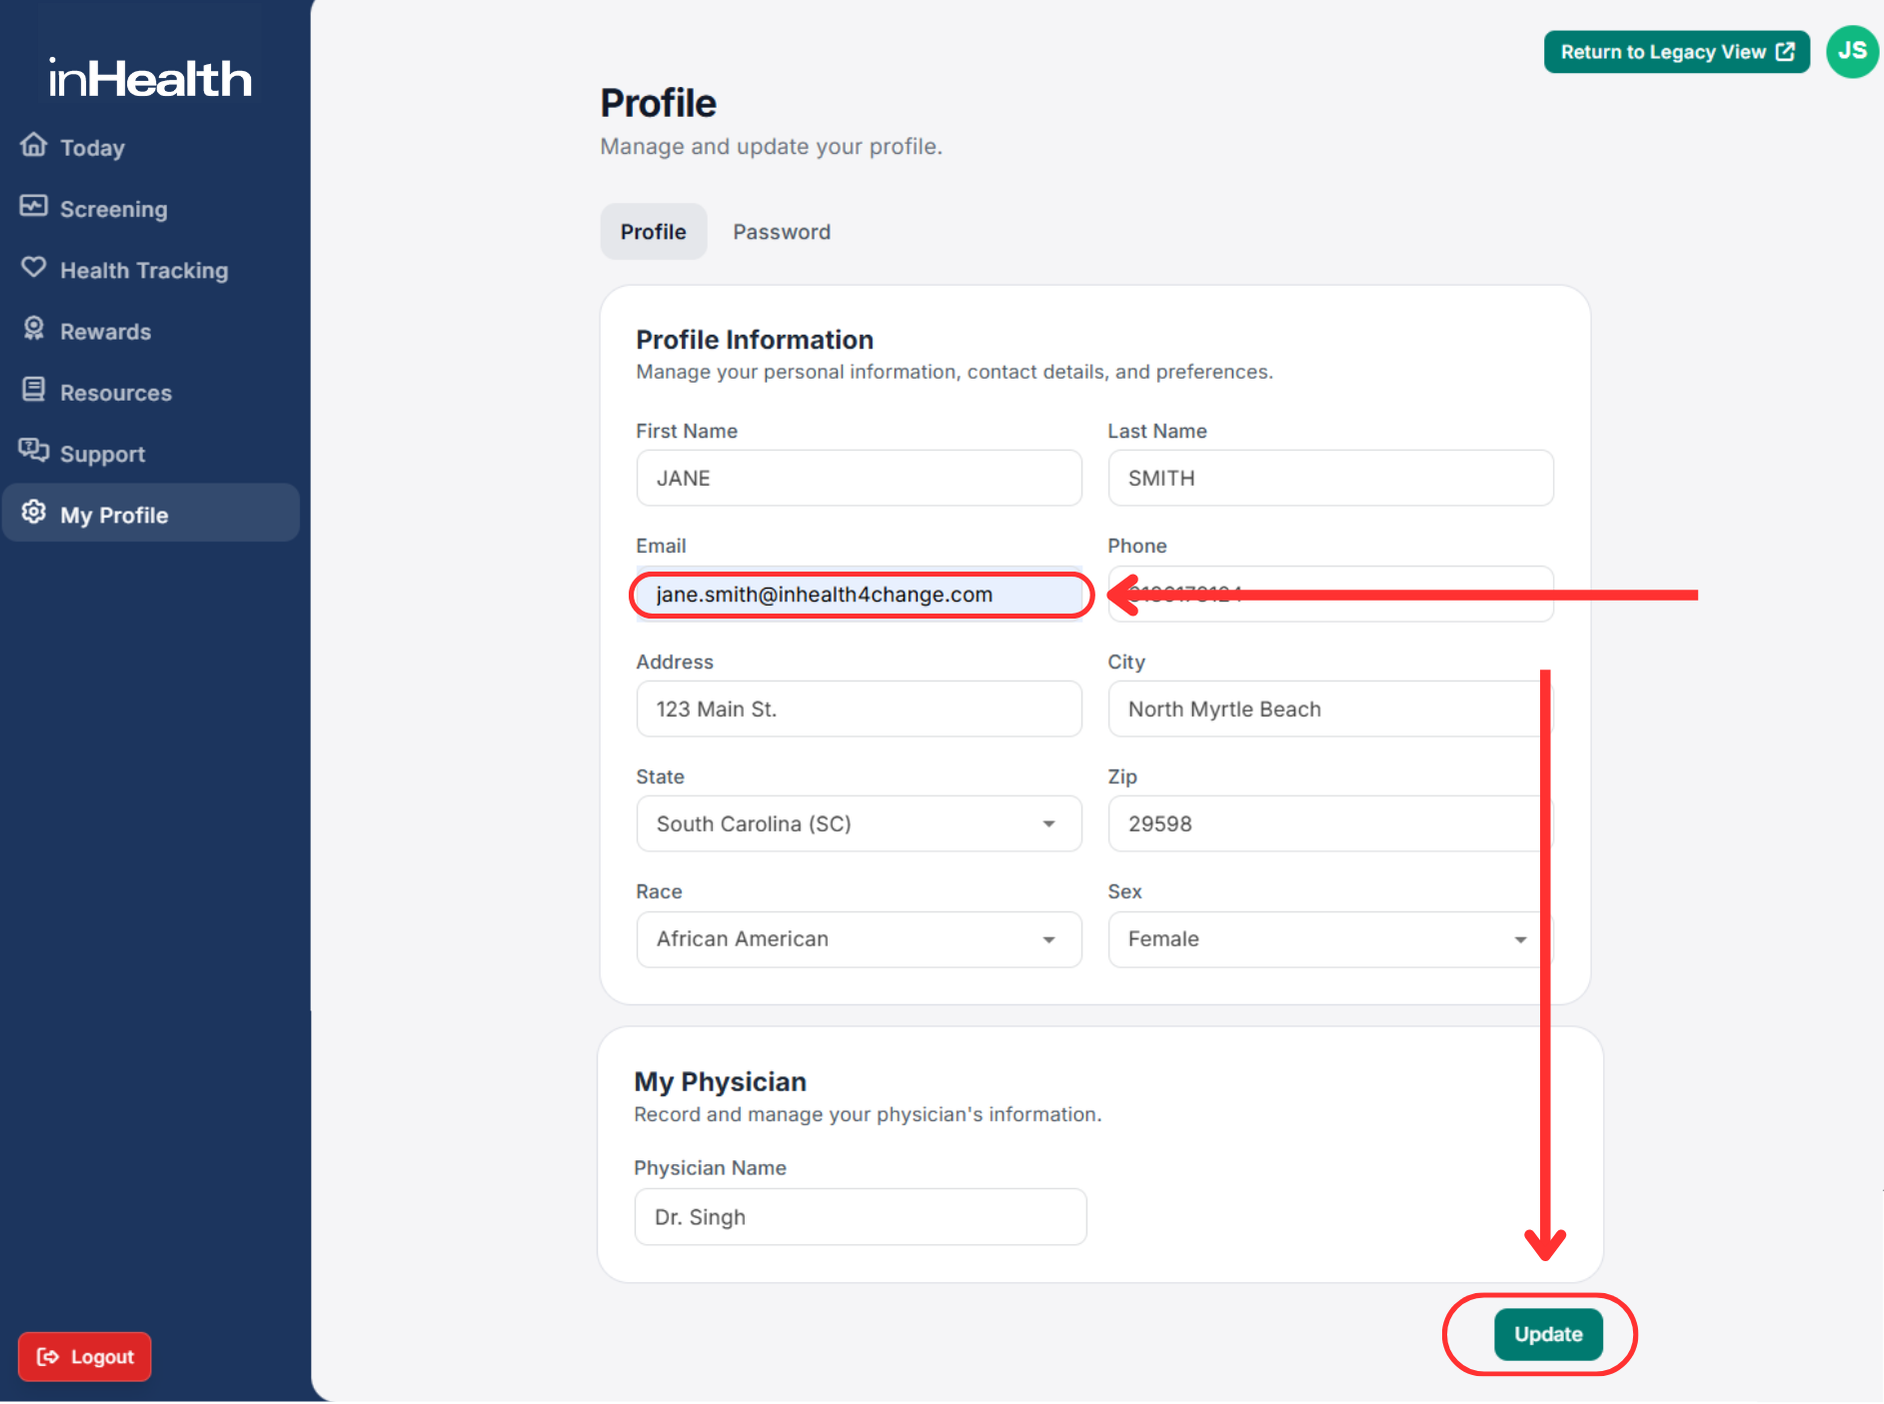The width and height of the screenshot is (1884, 1404).
Task: Click the red Logout button
Action: [85, 1357]
